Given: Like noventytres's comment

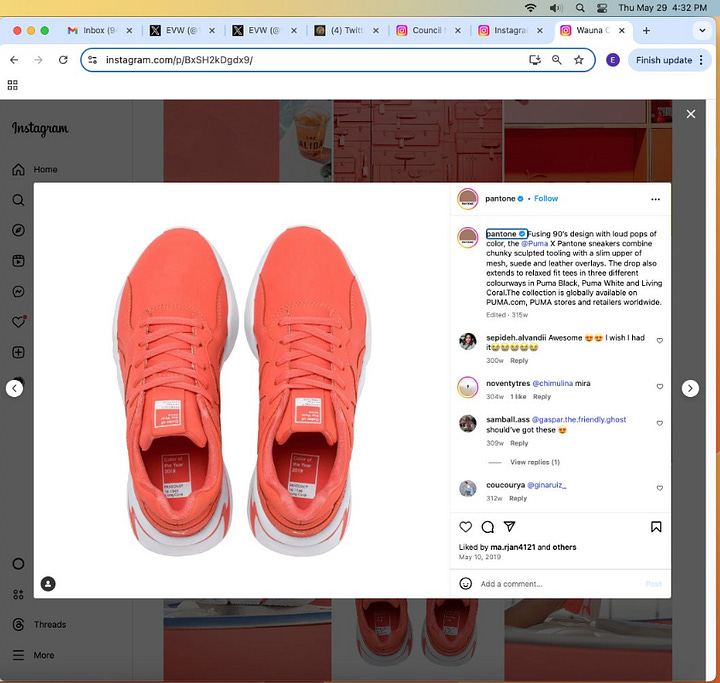Looking at the screenshot, I should [x=659, y=387].
